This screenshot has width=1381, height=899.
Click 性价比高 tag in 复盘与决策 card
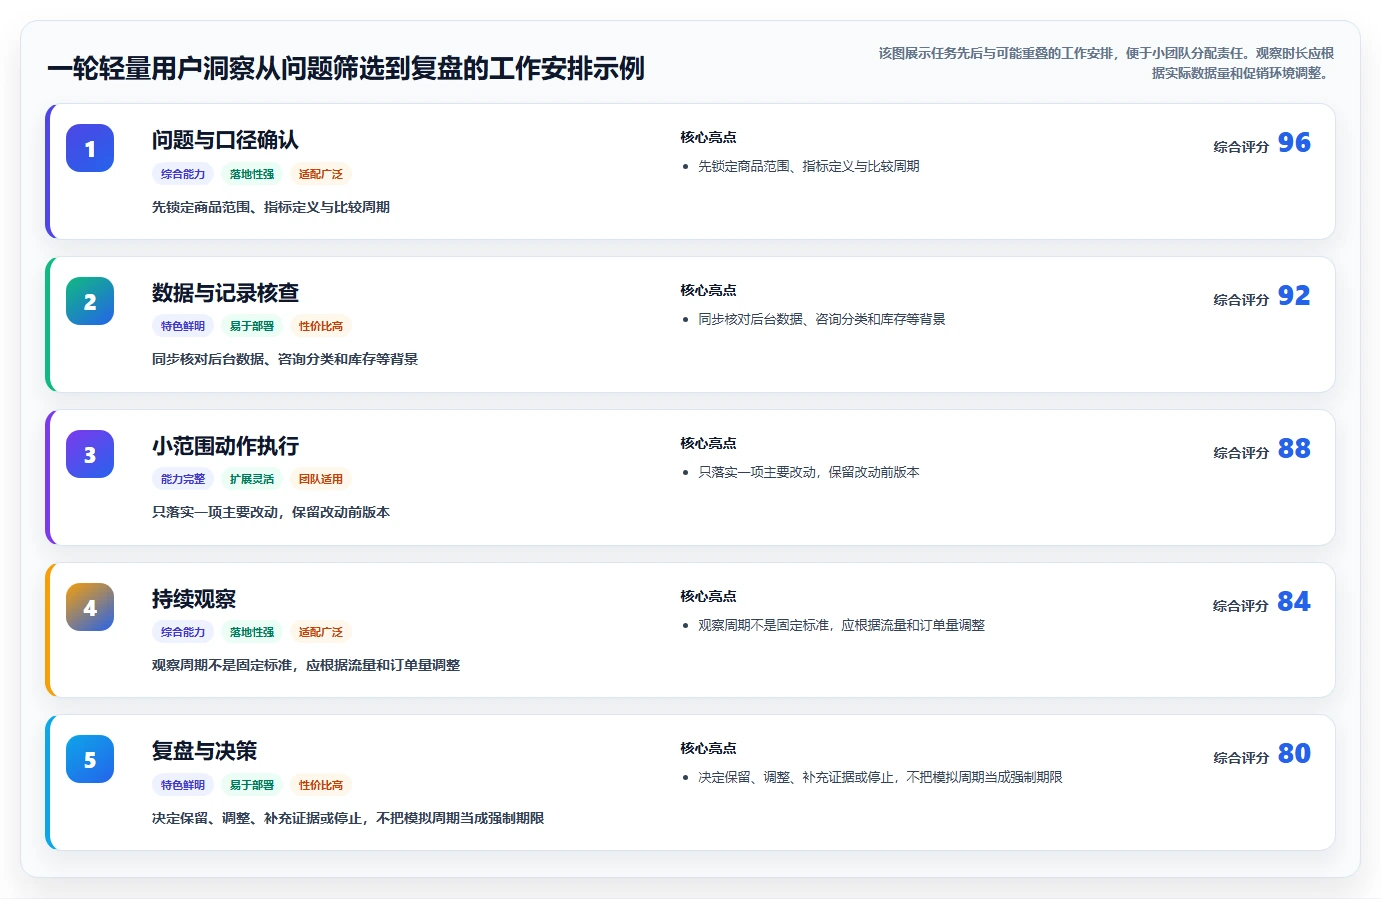pyautogui.click(x=321, y=785)
